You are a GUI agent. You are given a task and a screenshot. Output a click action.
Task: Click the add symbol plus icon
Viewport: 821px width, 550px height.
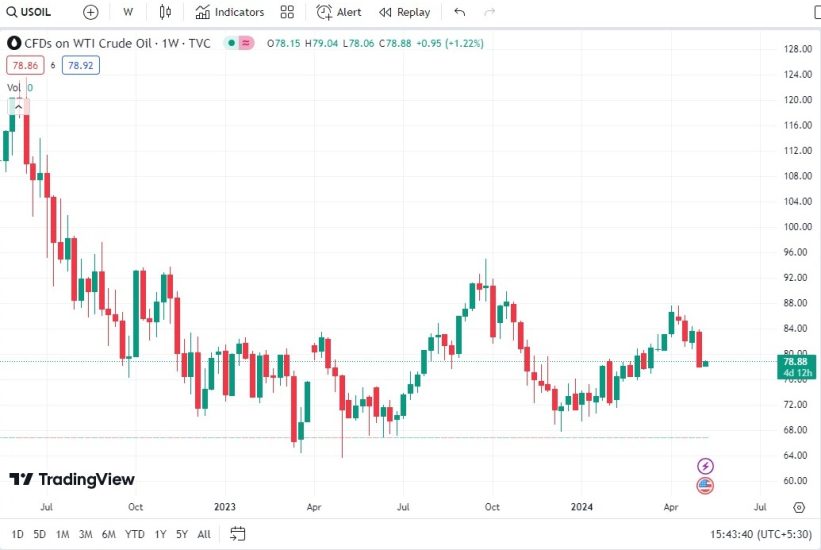pyautogui.click(x=91, y=12)
